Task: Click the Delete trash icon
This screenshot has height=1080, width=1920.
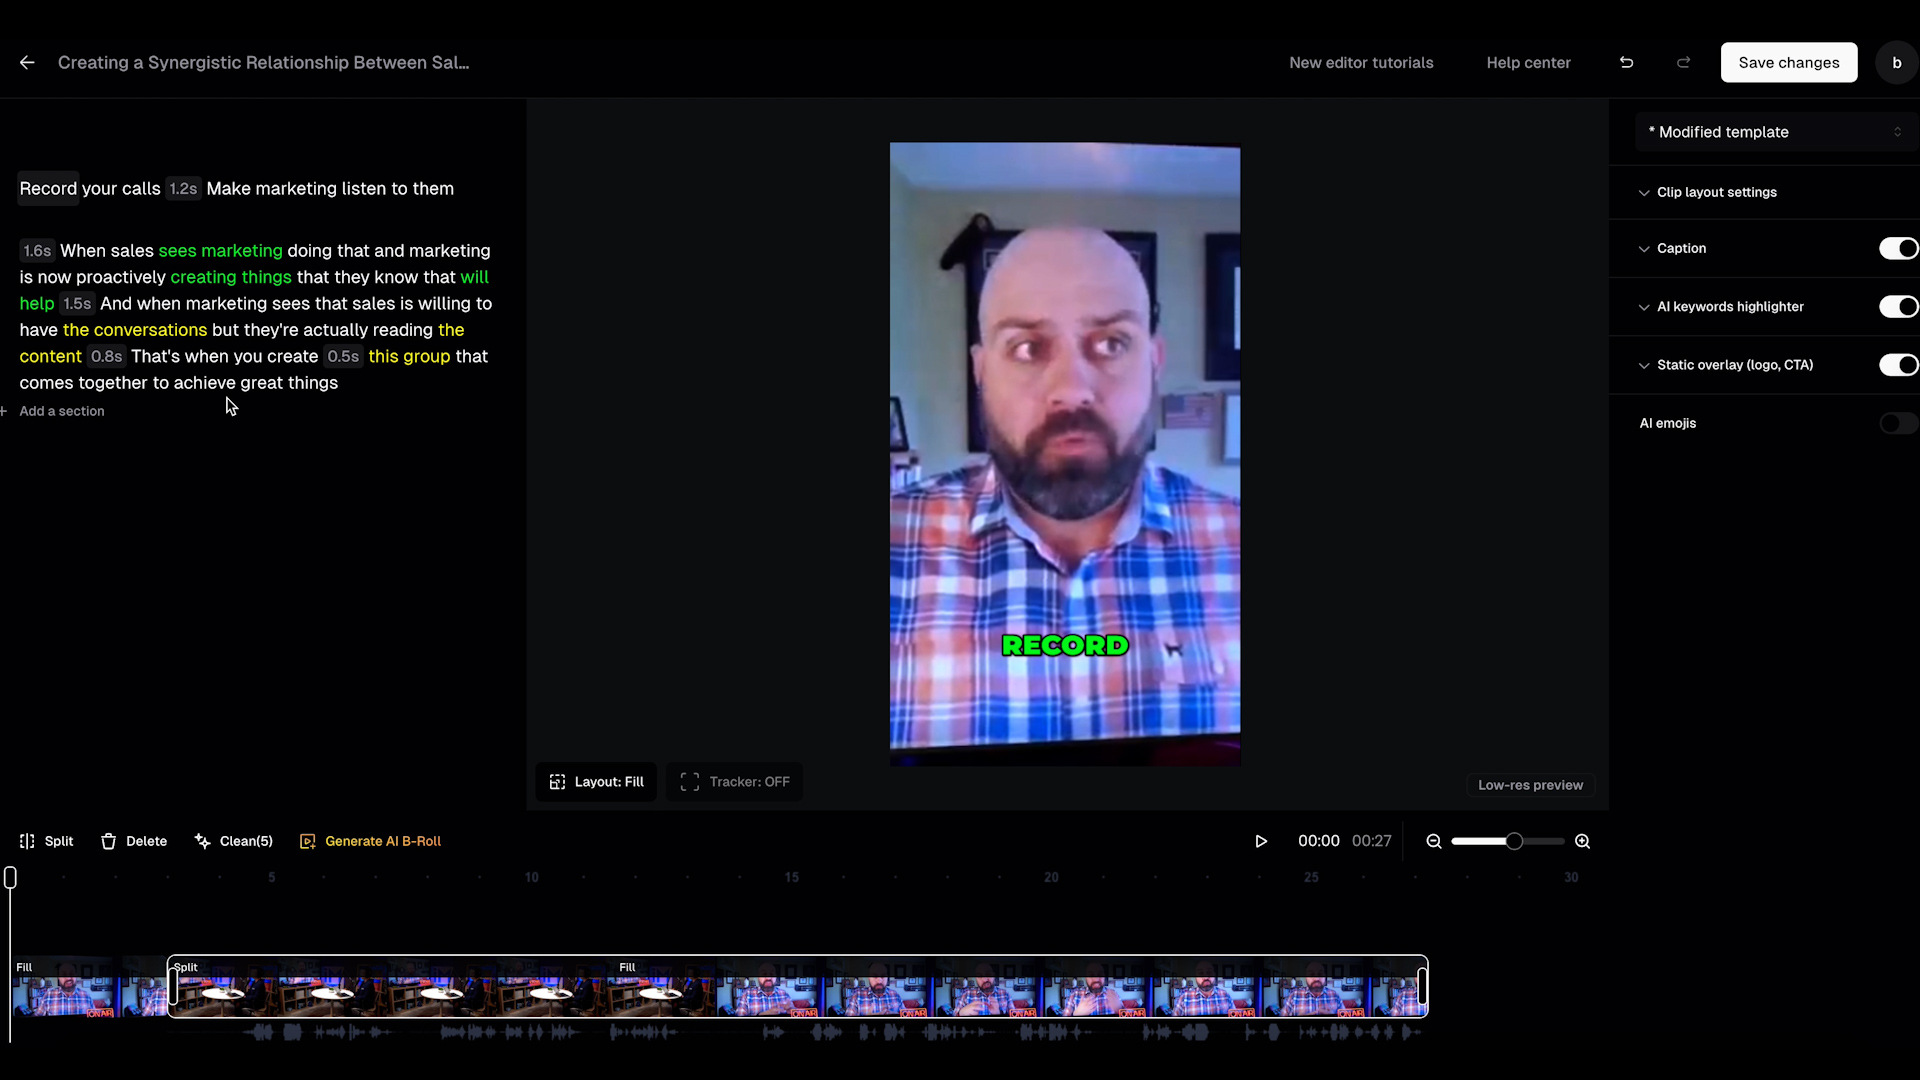Action: tap(109, 841)
